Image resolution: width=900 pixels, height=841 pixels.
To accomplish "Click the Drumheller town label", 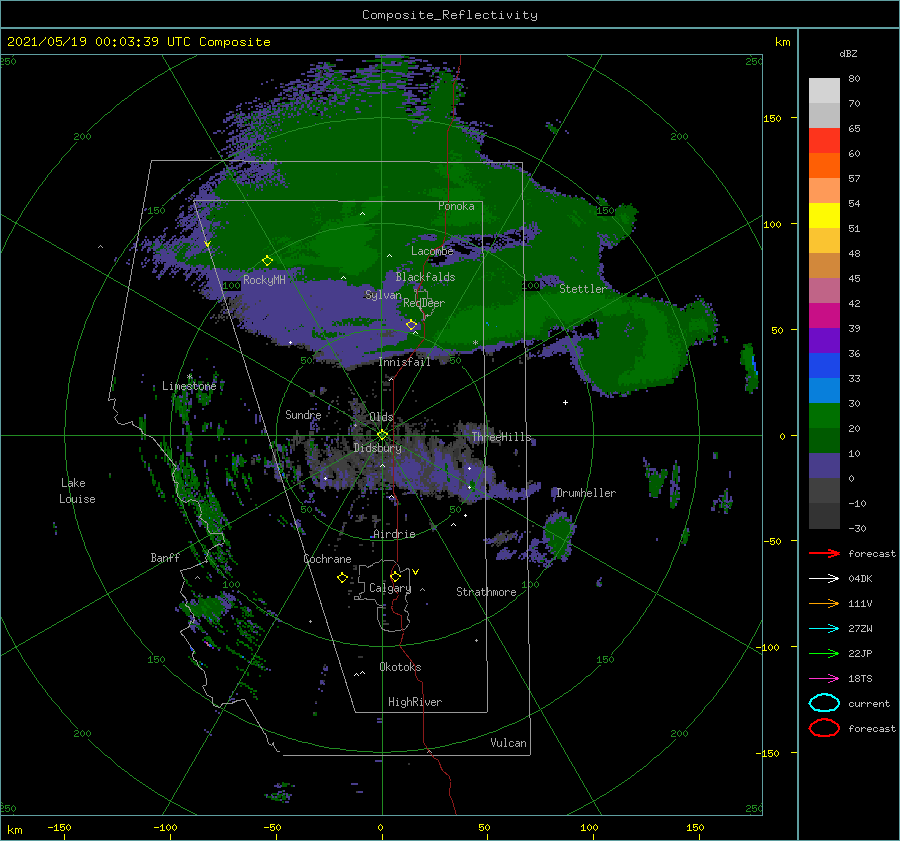I will (x=586, y=493).
